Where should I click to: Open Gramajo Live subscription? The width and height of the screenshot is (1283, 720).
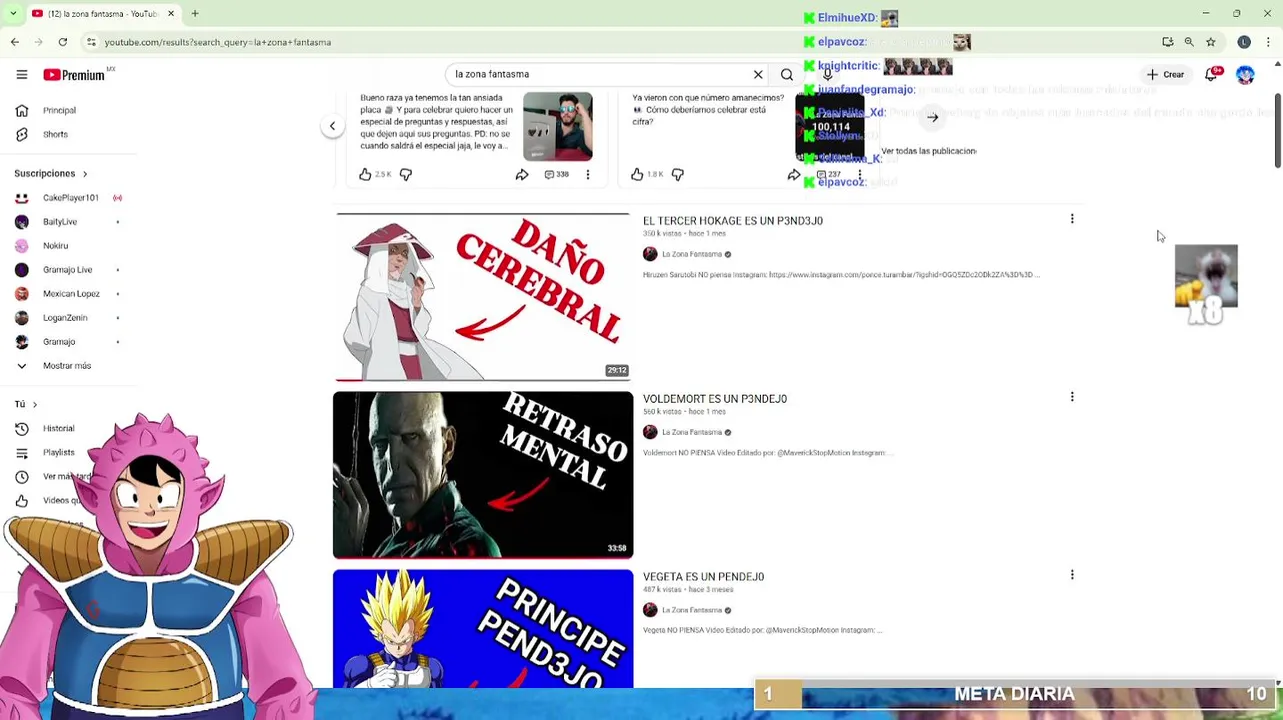68,270
